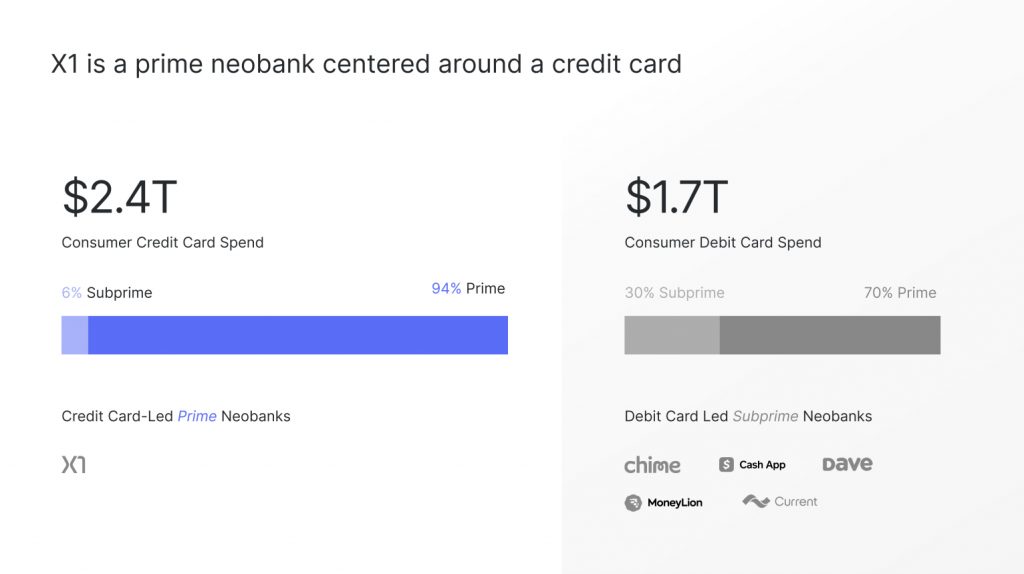The height and width of the screenshot is (574, 1024).
Task: Click the light gray 30% subprime bar segment
Action: pos(672,335)
